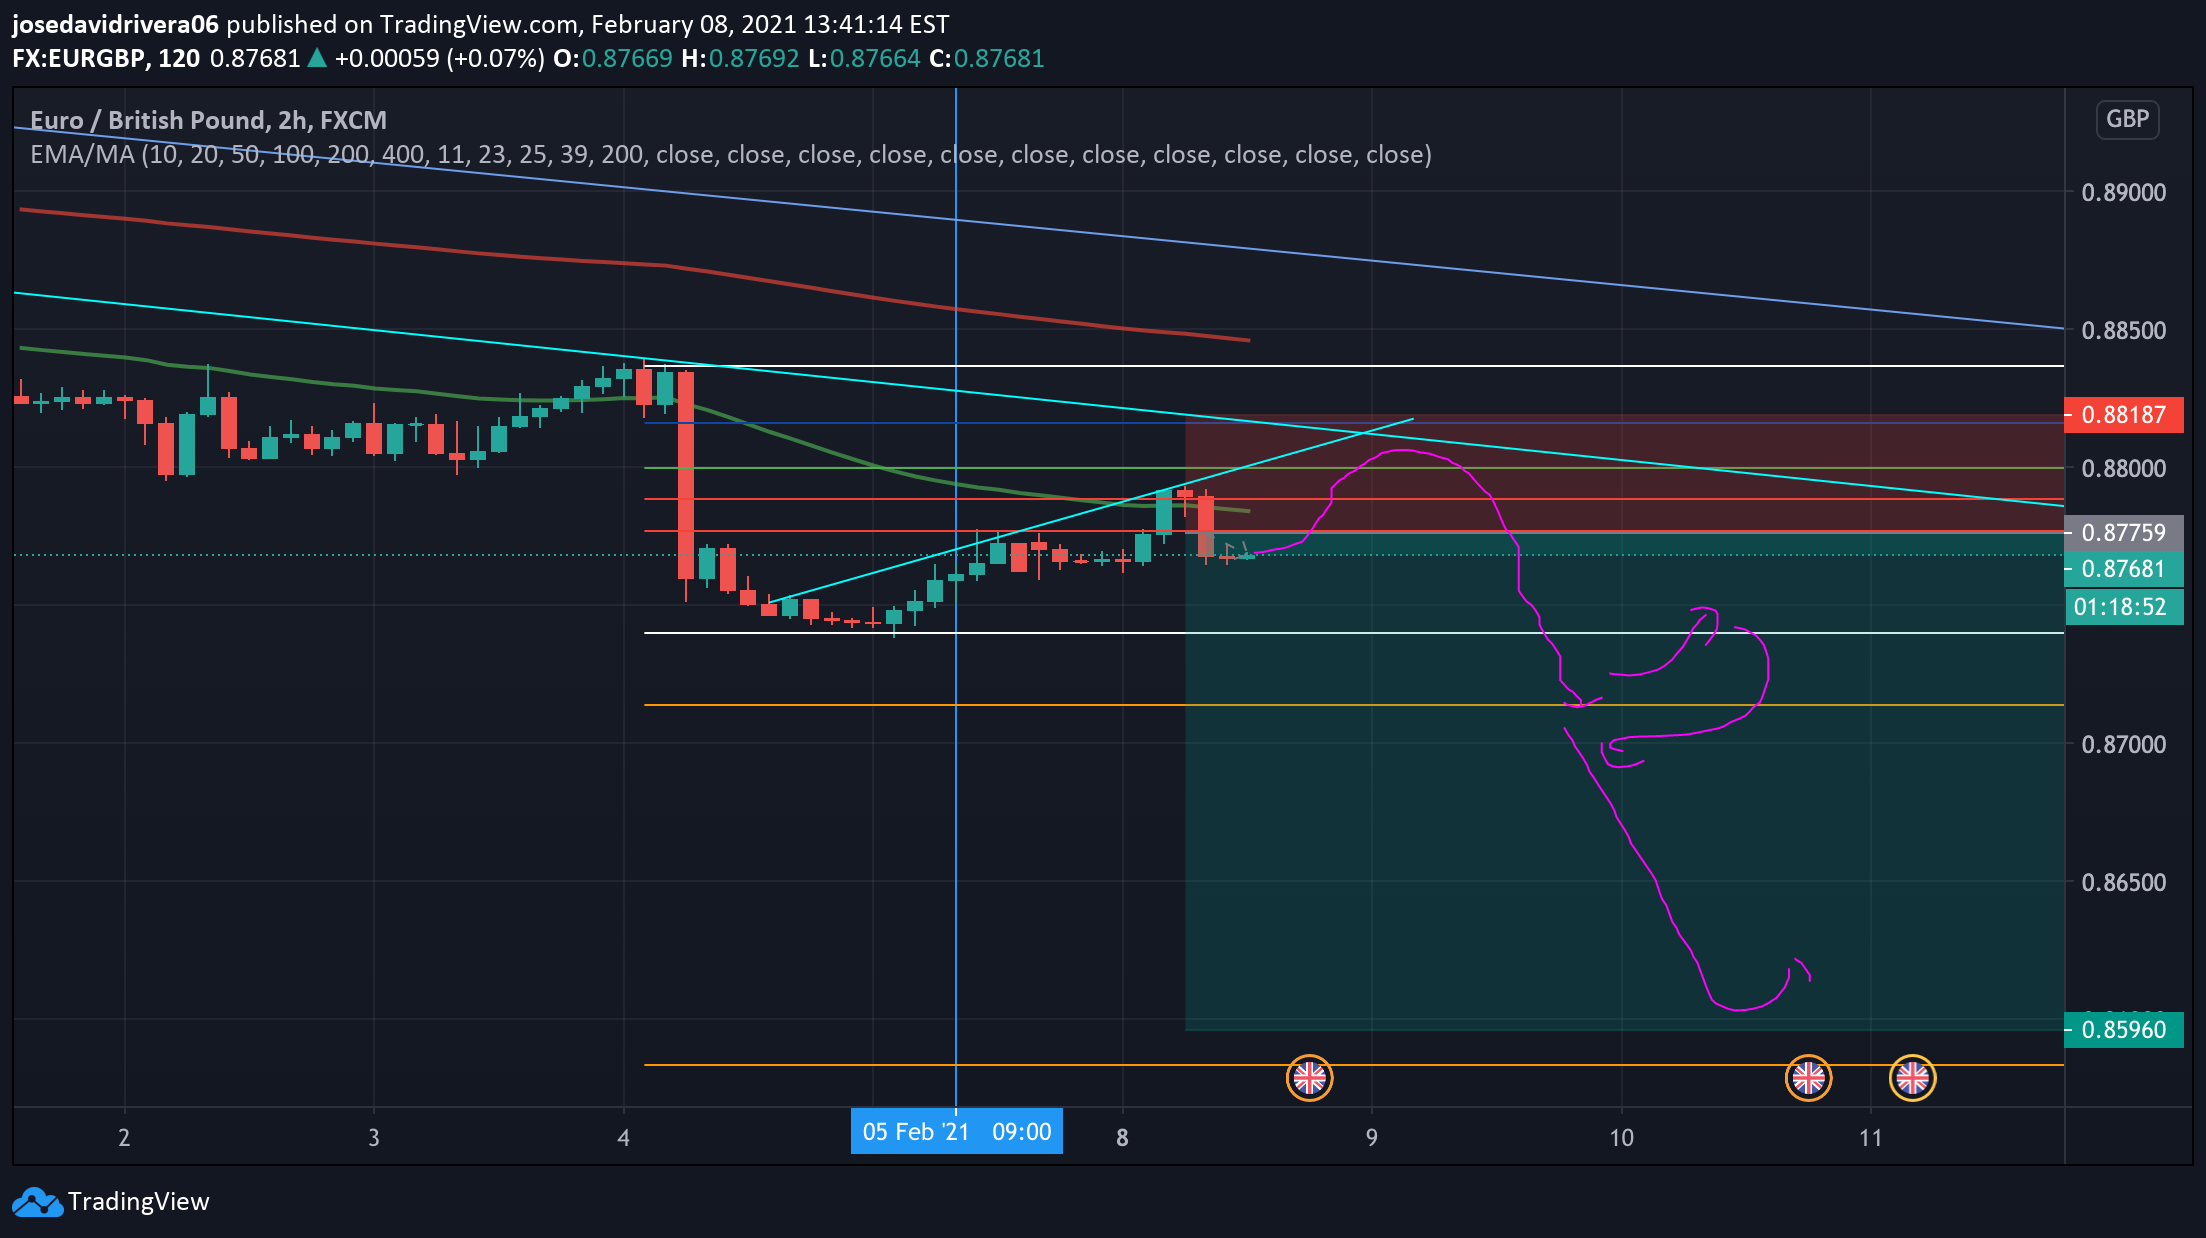2206x1238 pixels.
Task: Click the high value H:0.87692 in header
Action: 740,59
